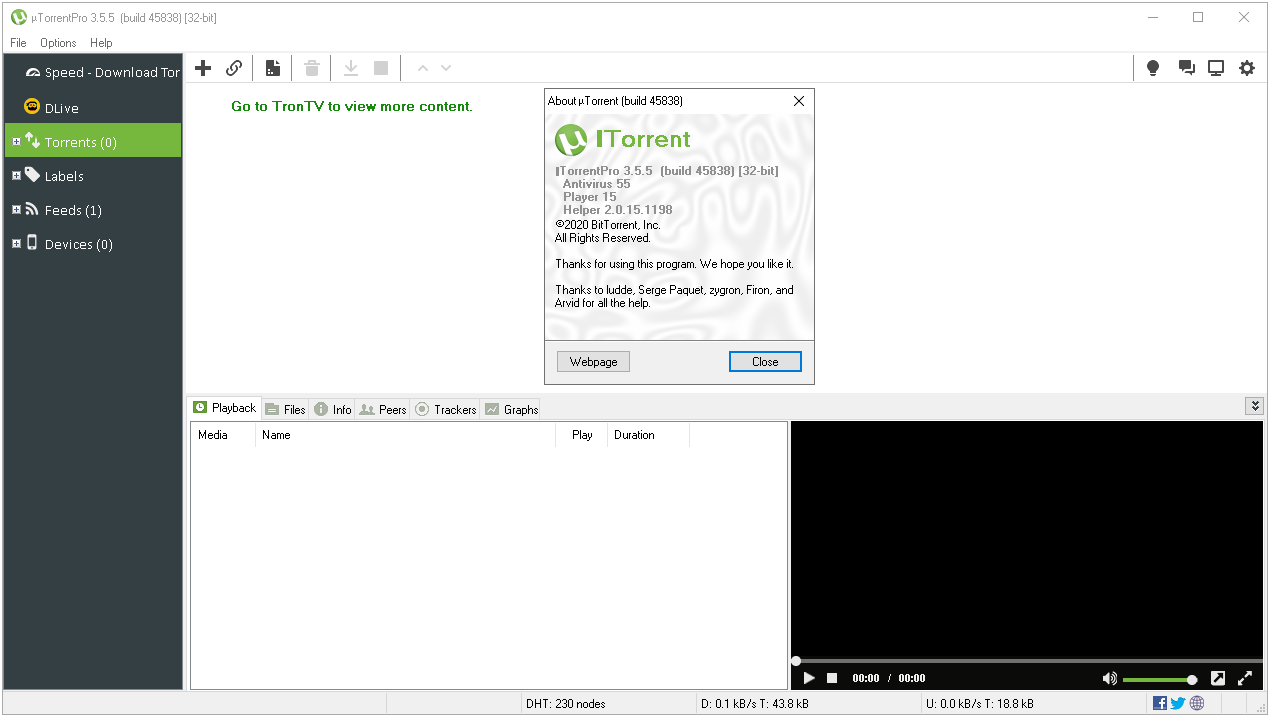Click Webpage button in About dialog
Viewport: 1269px width, 717px height.
pyautogui.click(x=593, y=362)
